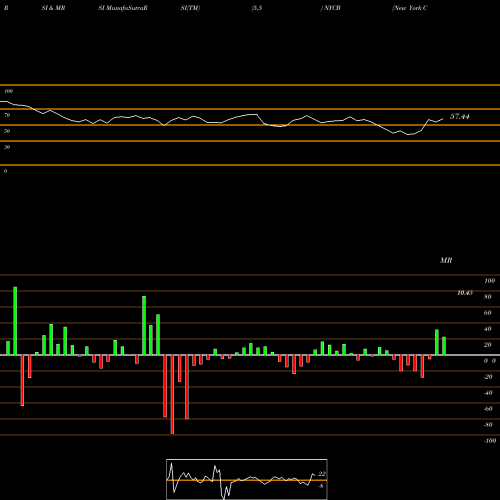The height and width of the screenshot is (500, 500).
Task: Click the RSI current value '57.44'
Action: click(x=460, y=116)
